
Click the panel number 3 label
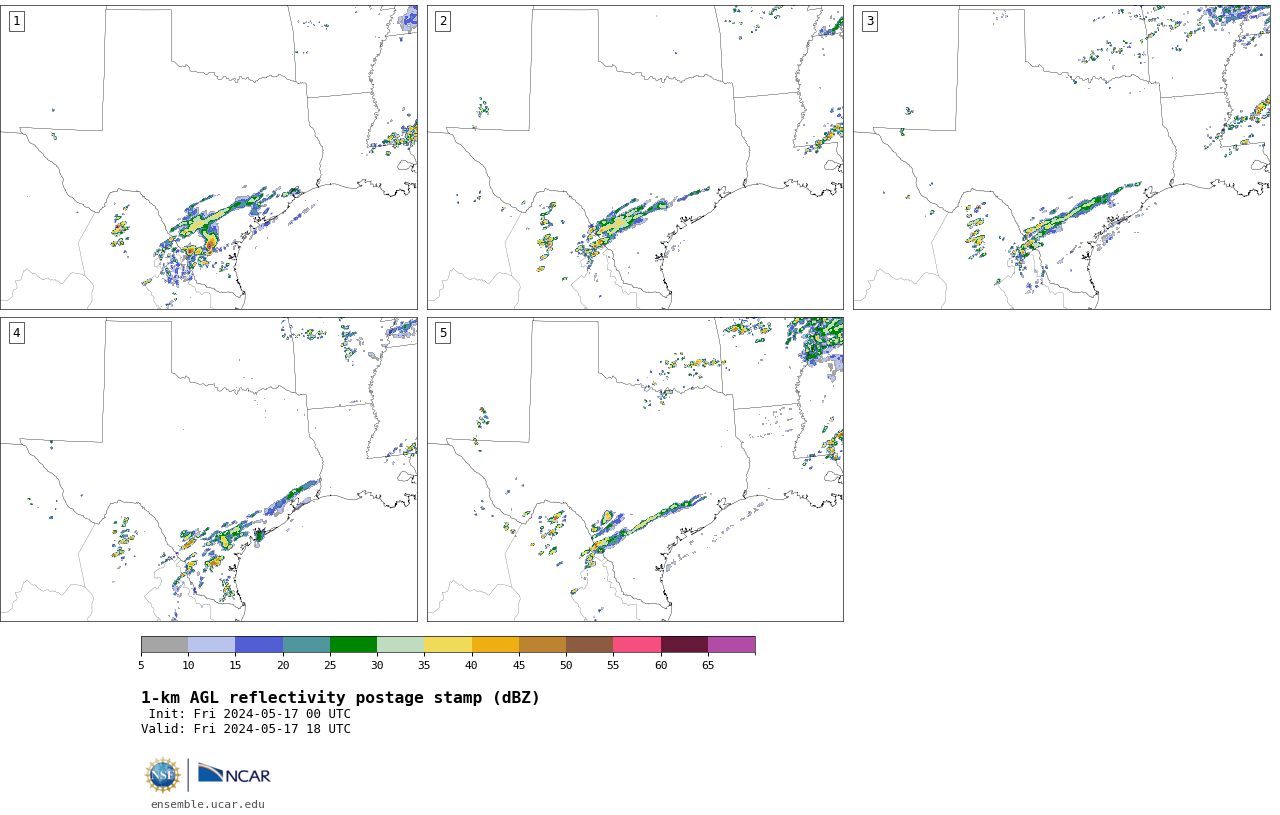coord(869,21)
